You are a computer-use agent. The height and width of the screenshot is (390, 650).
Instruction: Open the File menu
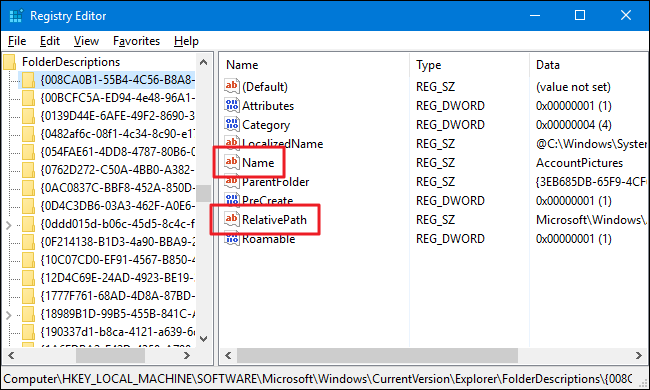pos(17,41)
